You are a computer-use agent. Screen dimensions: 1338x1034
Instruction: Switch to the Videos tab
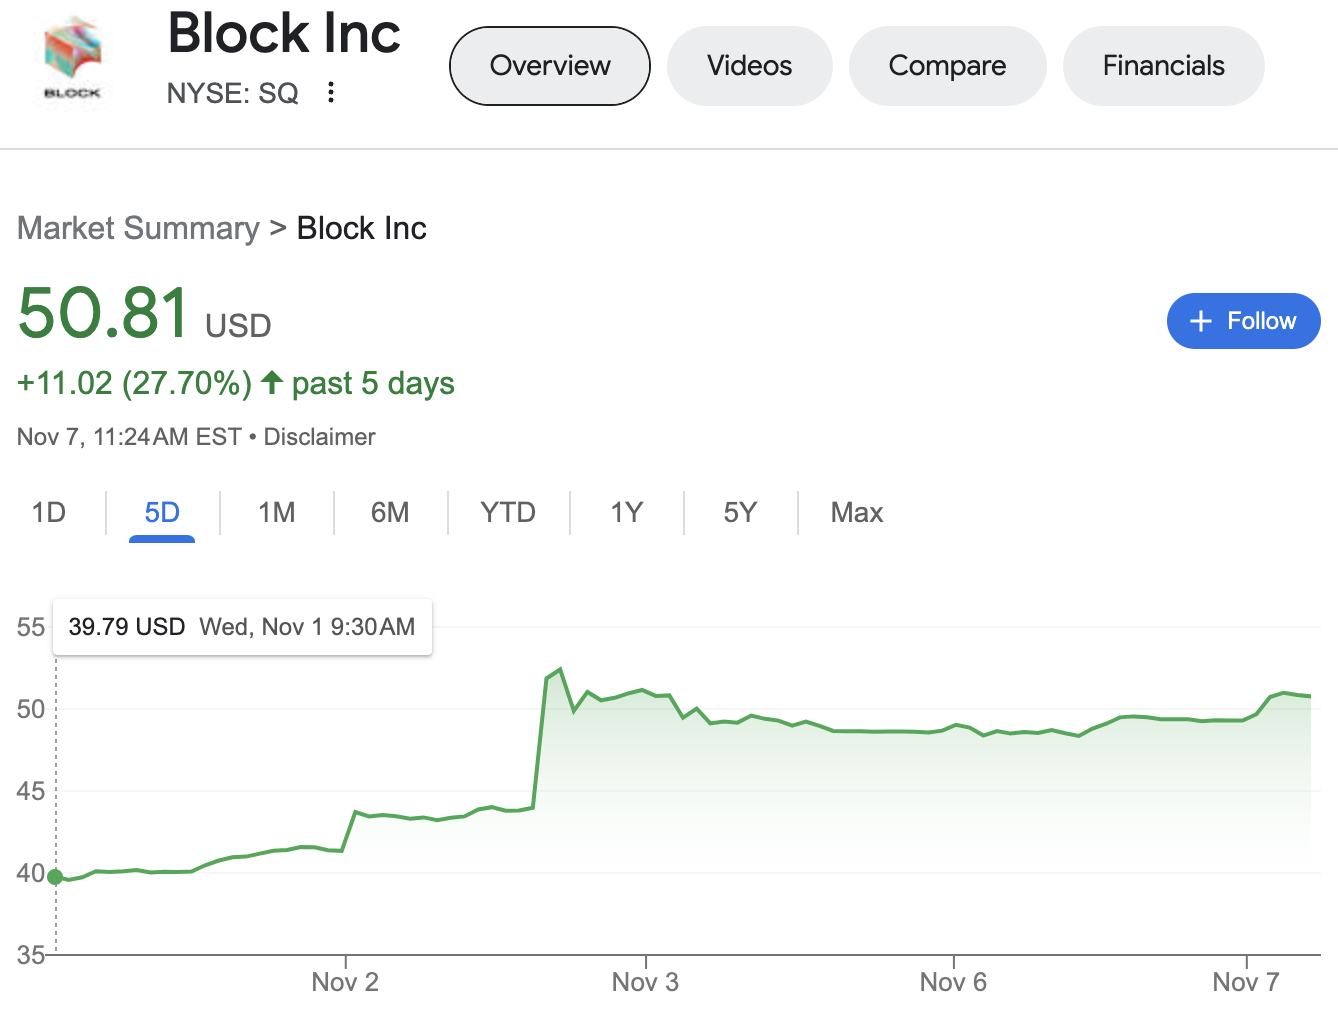pos(749,66)
